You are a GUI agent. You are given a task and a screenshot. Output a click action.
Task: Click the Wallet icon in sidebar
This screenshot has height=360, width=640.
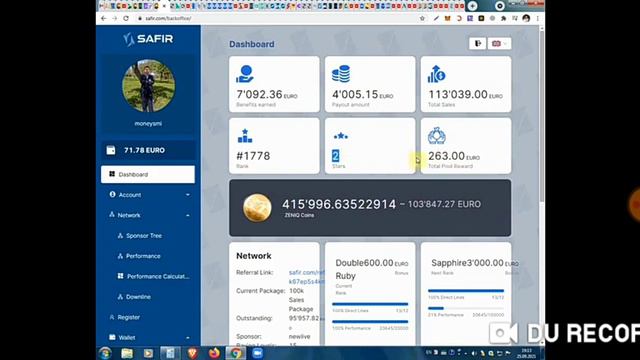[x=112, y=337]
